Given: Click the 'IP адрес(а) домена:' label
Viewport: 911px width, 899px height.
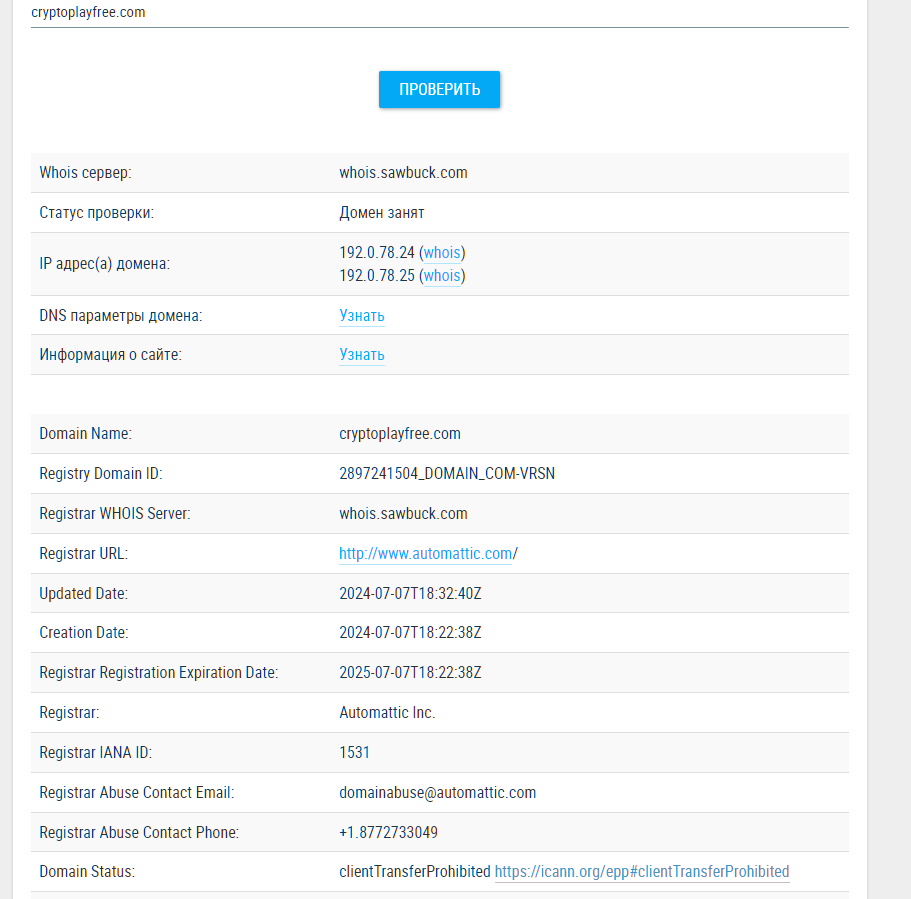Looking at the screenshot, I should [x=105, y=264].
